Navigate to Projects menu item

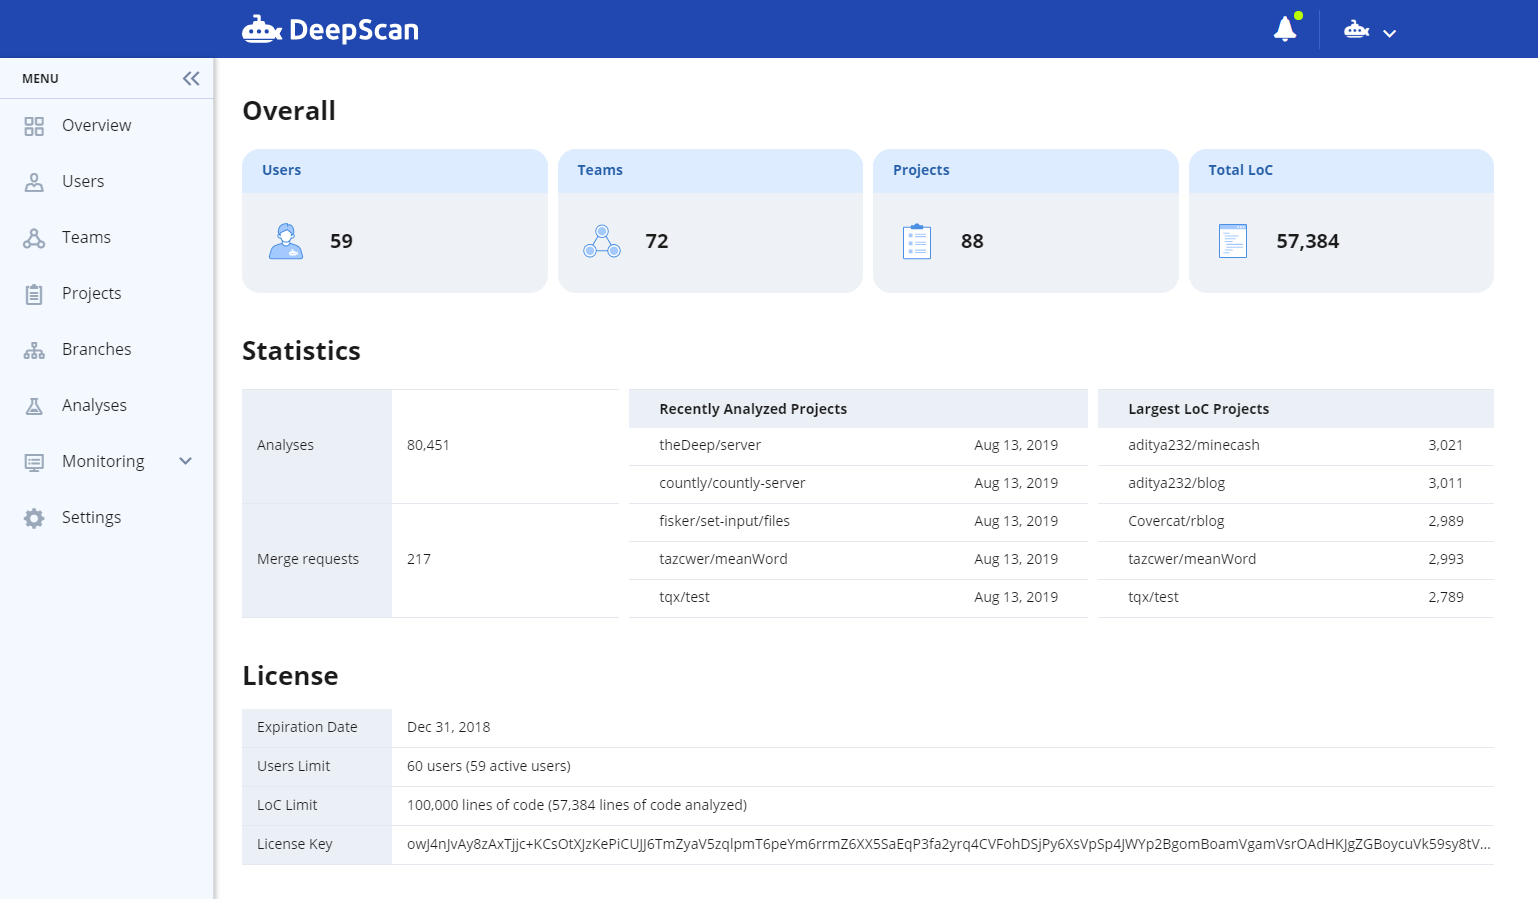pos(92,293)
